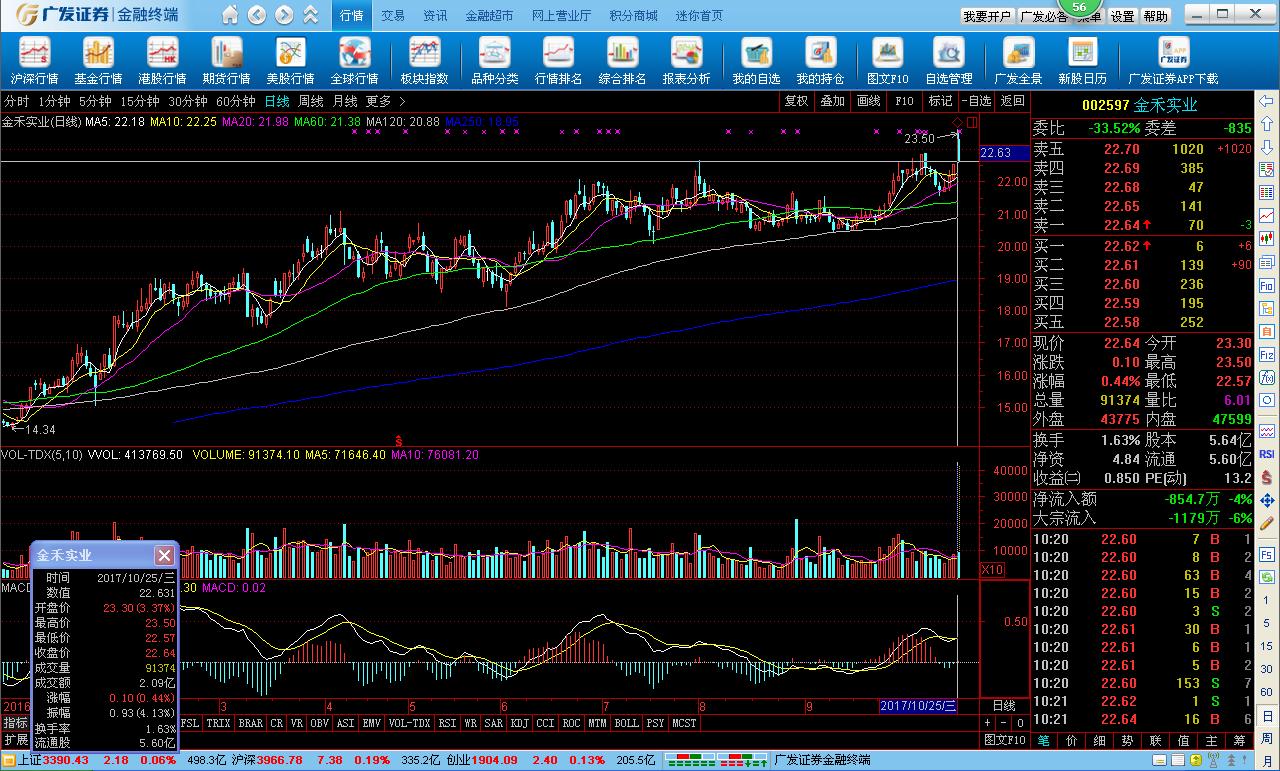Switch to 60分钟 chart period

(236, 101)
